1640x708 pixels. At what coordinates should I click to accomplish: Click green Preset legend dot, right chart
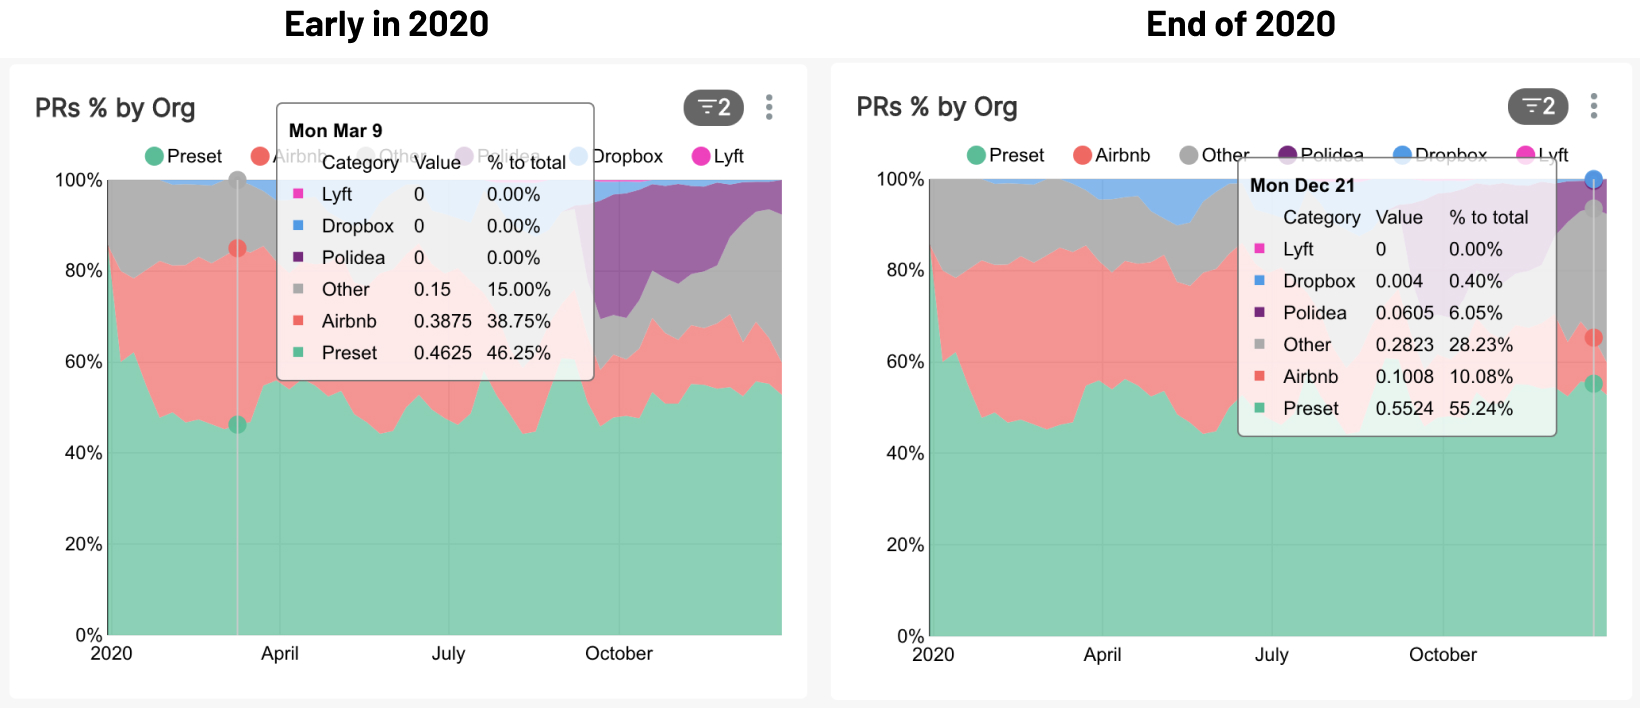point(977,155)
